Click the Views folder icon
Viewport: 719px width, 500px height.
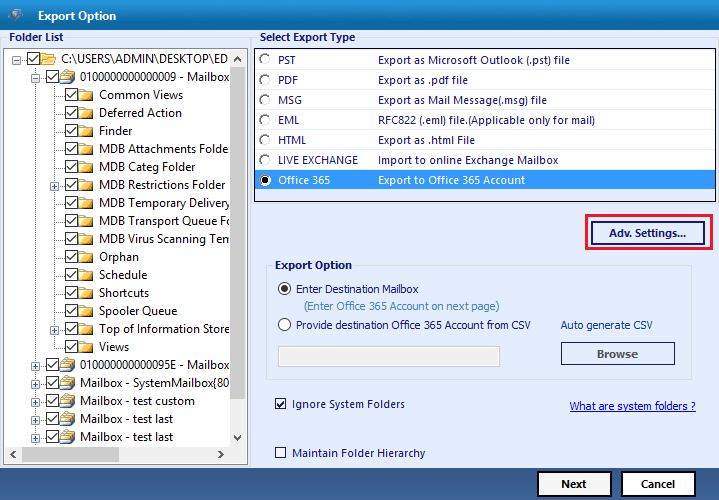[86, 347]
